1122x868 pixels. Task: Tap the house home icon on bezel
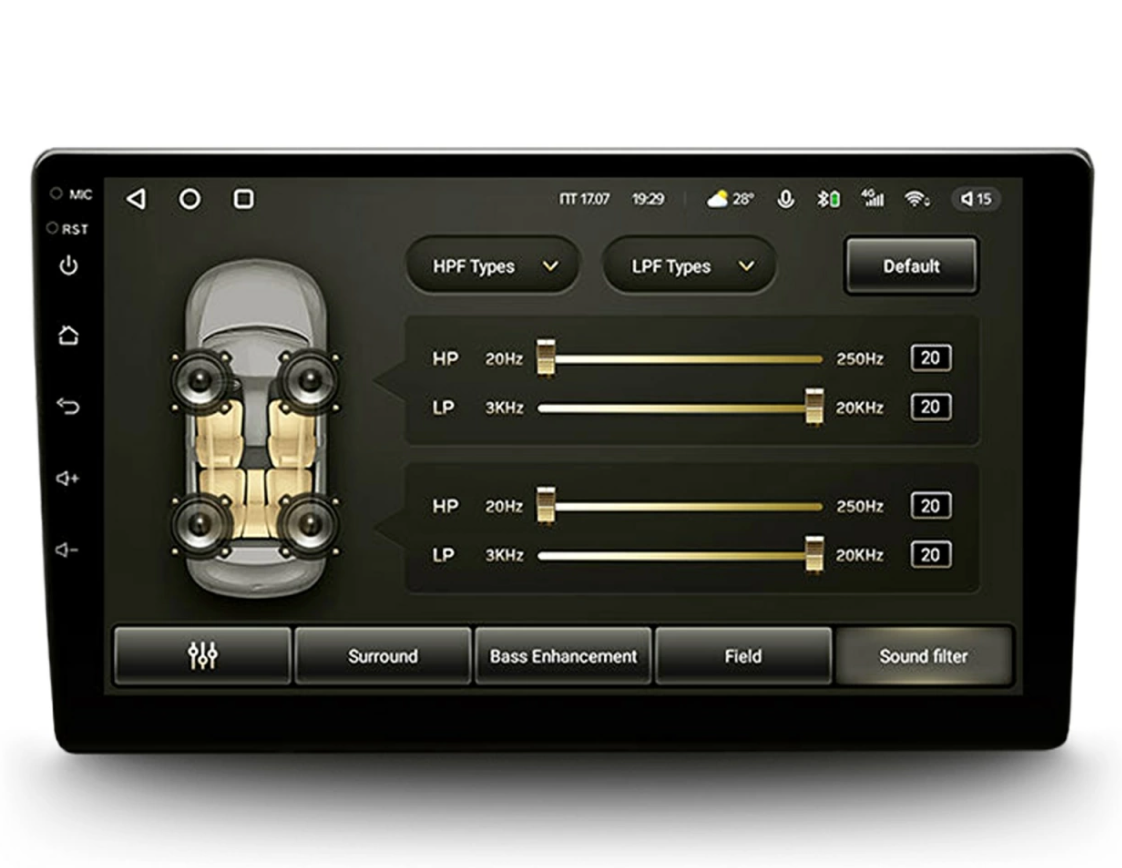[x=69, y=335]
